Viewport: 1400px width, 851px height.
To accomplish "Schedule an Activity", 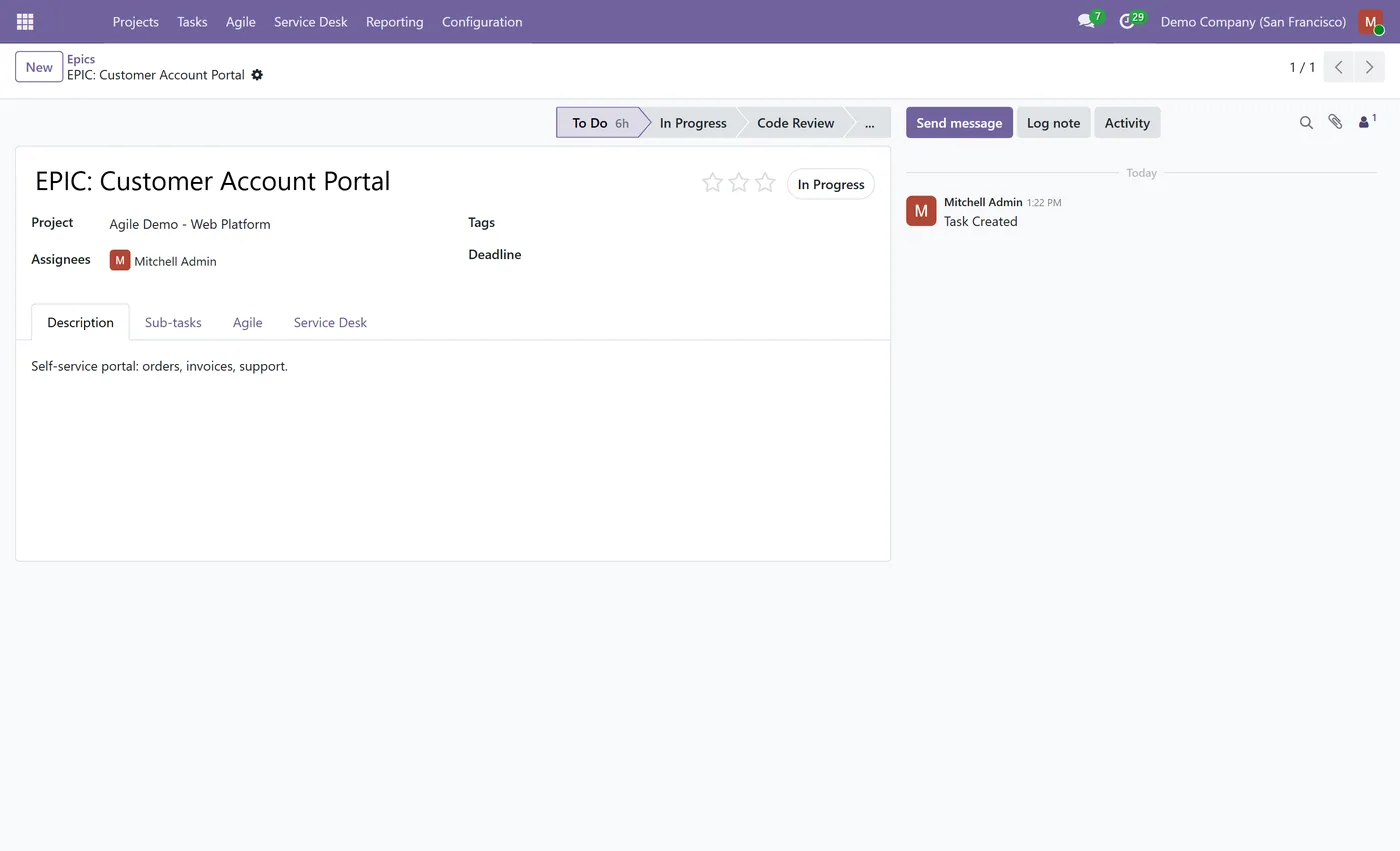I will [1127, 123].
